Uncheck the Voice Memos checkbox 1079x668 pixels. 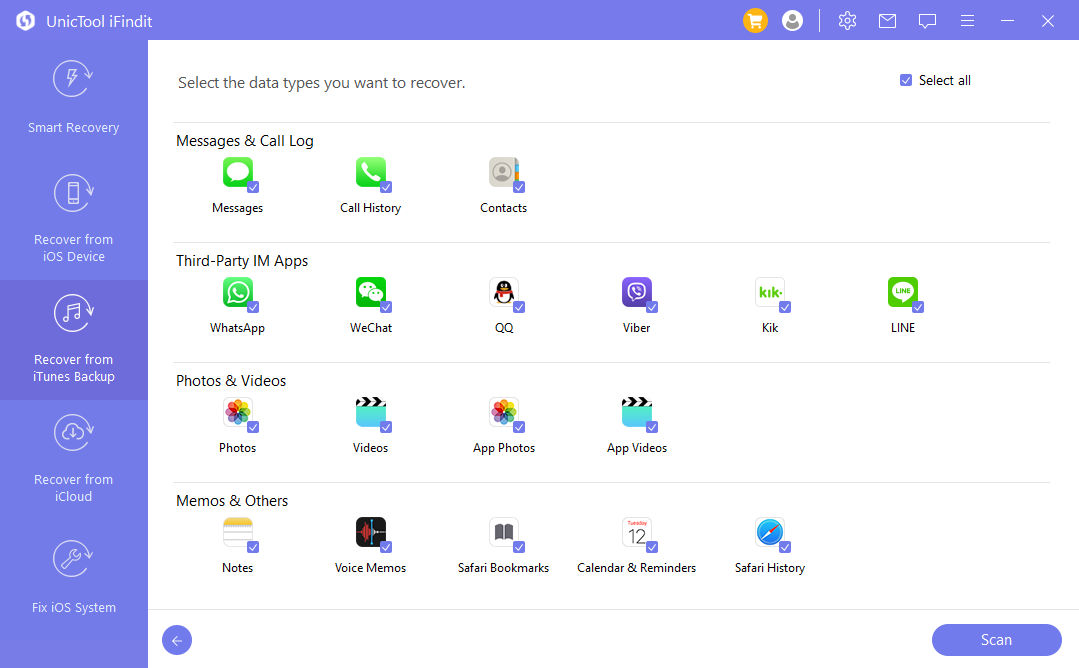coord(386,547)
